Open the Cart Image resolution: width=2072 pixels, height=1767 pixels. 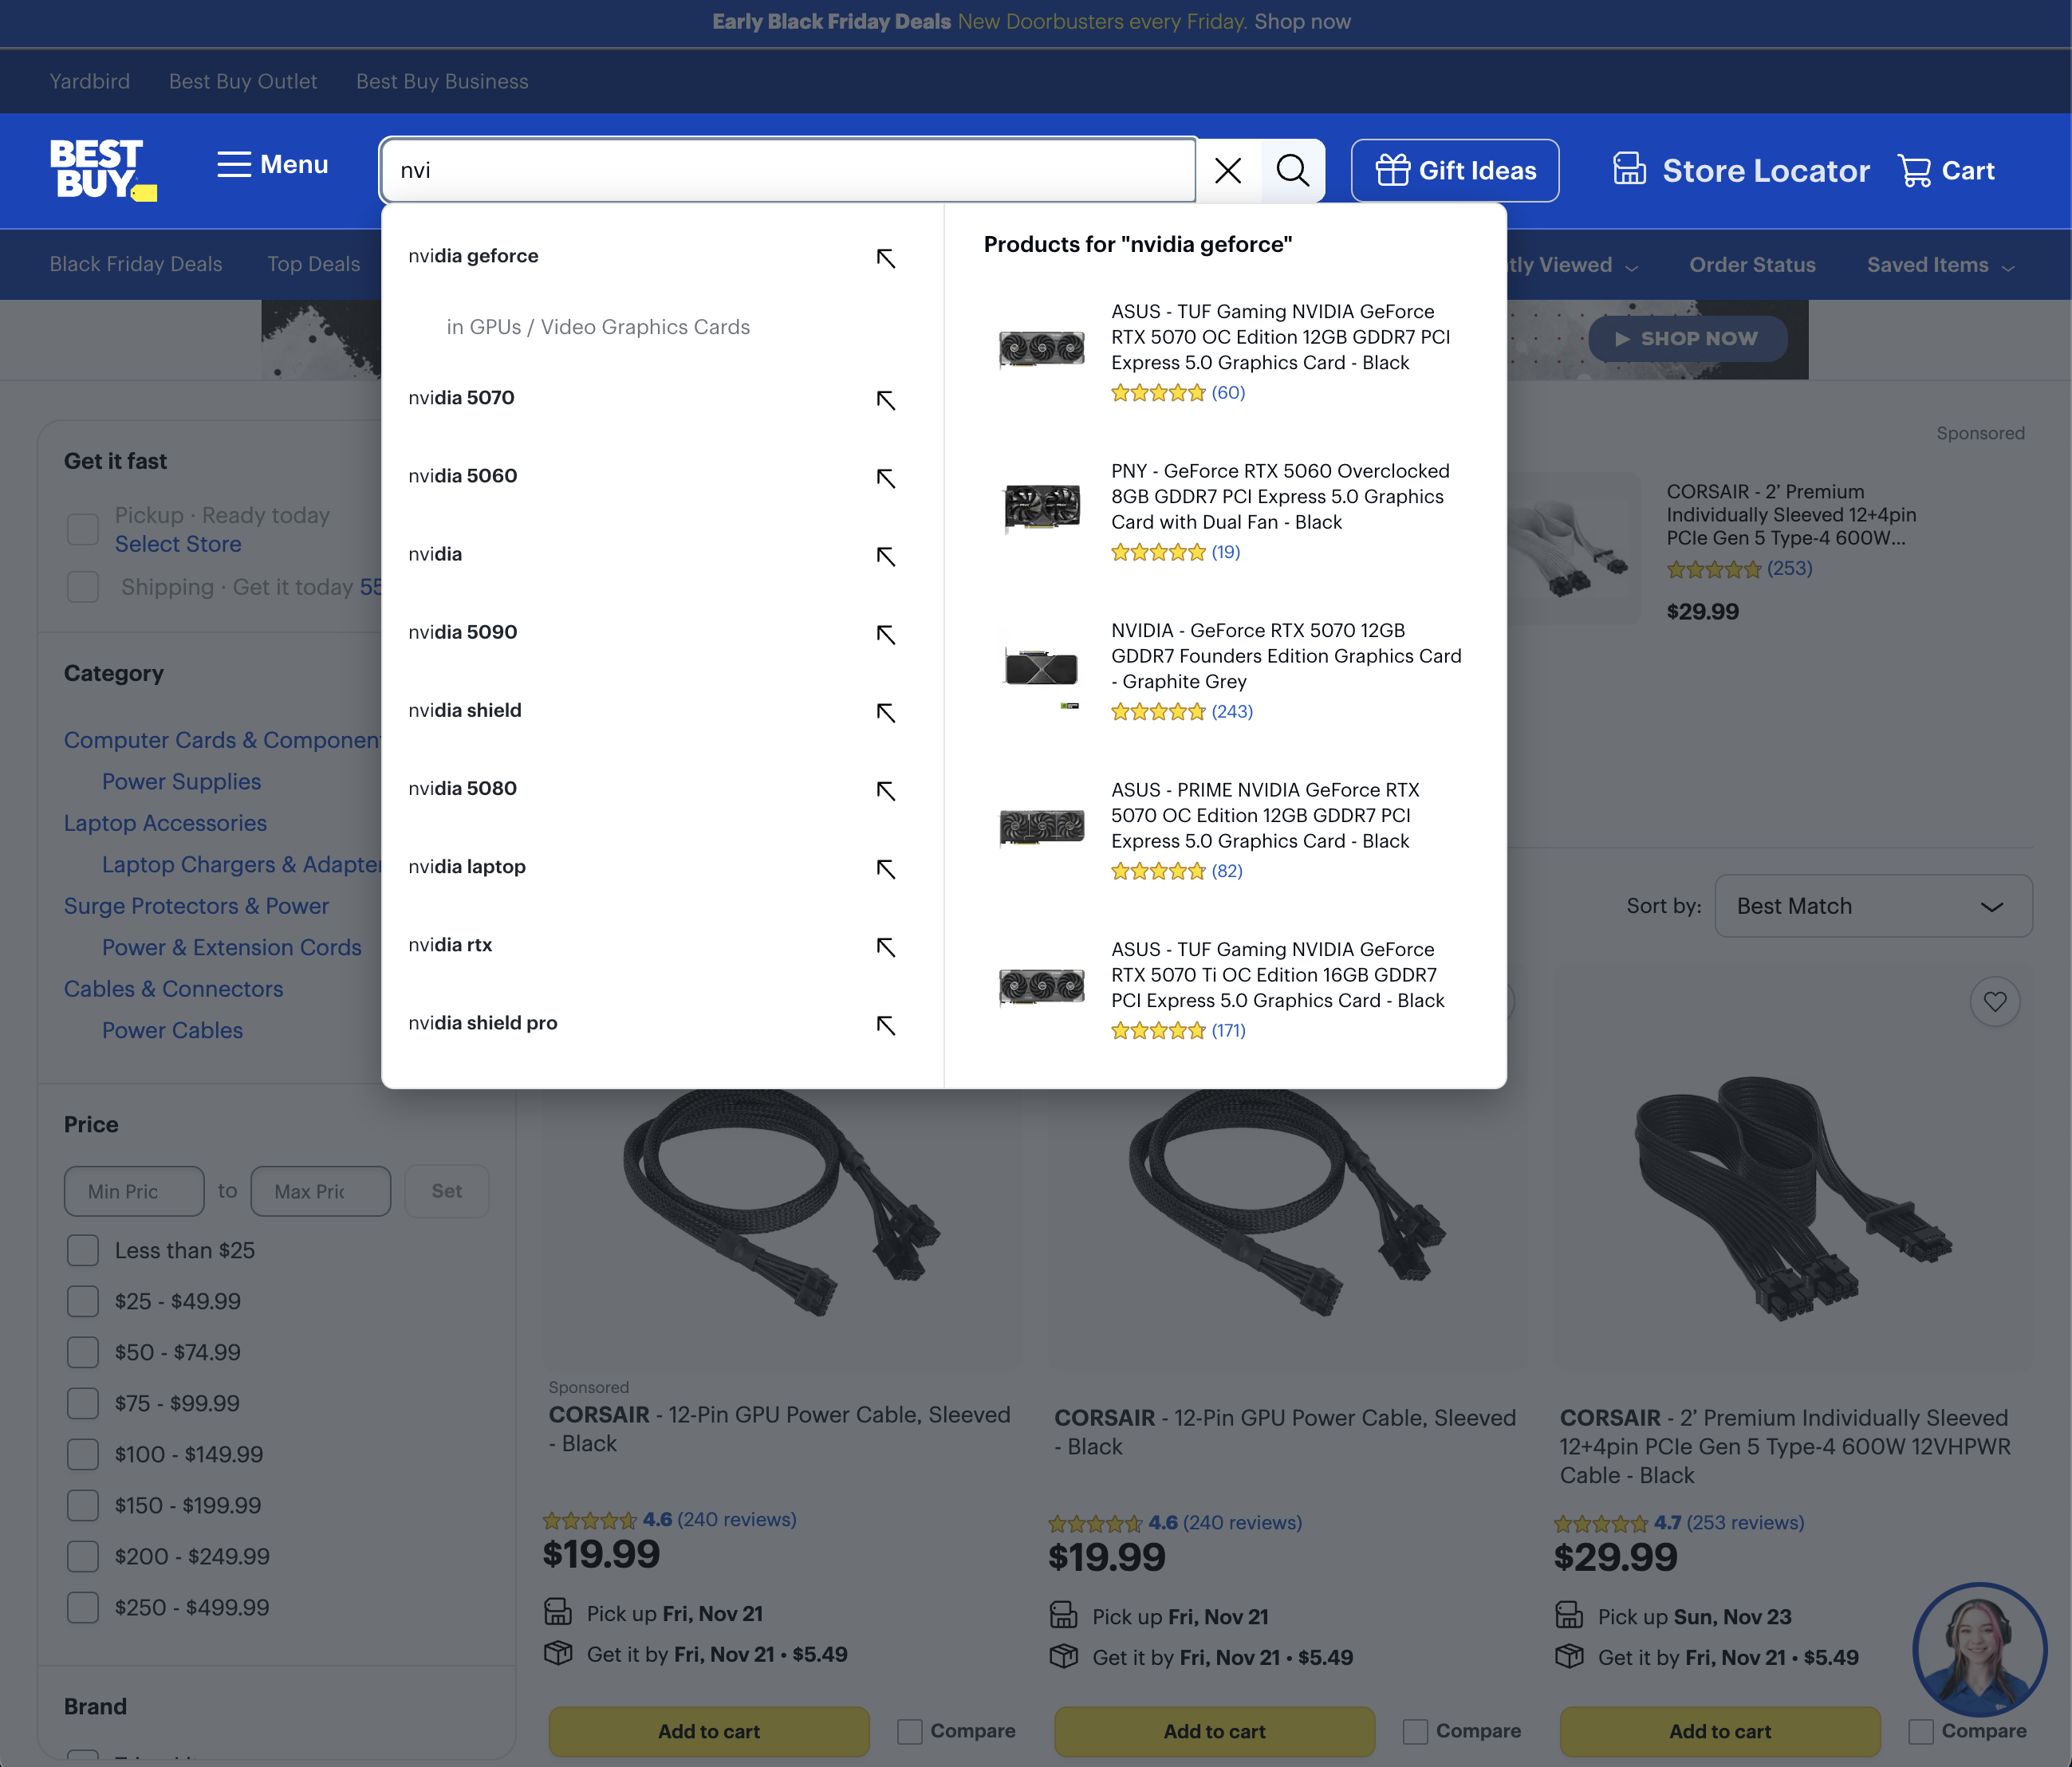pyautogui.click(x=1945, y=170)
